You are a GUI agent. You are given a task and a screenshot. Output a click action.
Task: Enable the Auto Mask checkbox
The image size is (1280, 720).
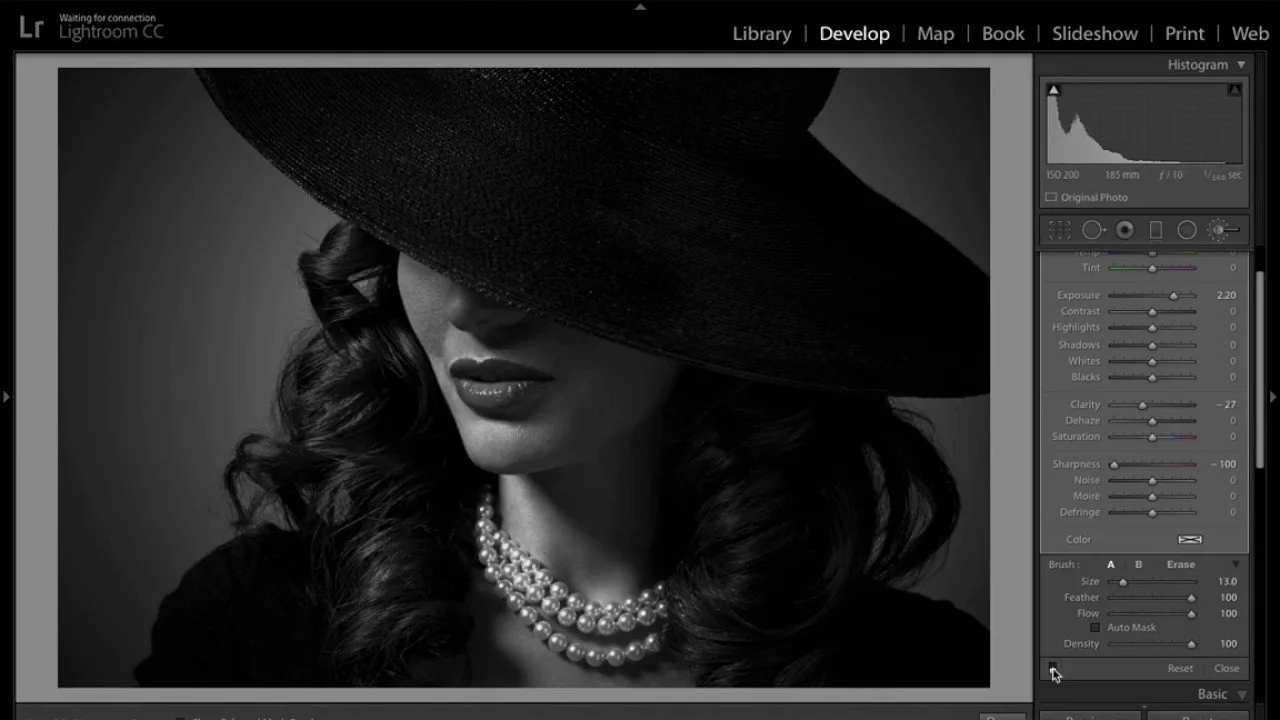(1095, 628)
